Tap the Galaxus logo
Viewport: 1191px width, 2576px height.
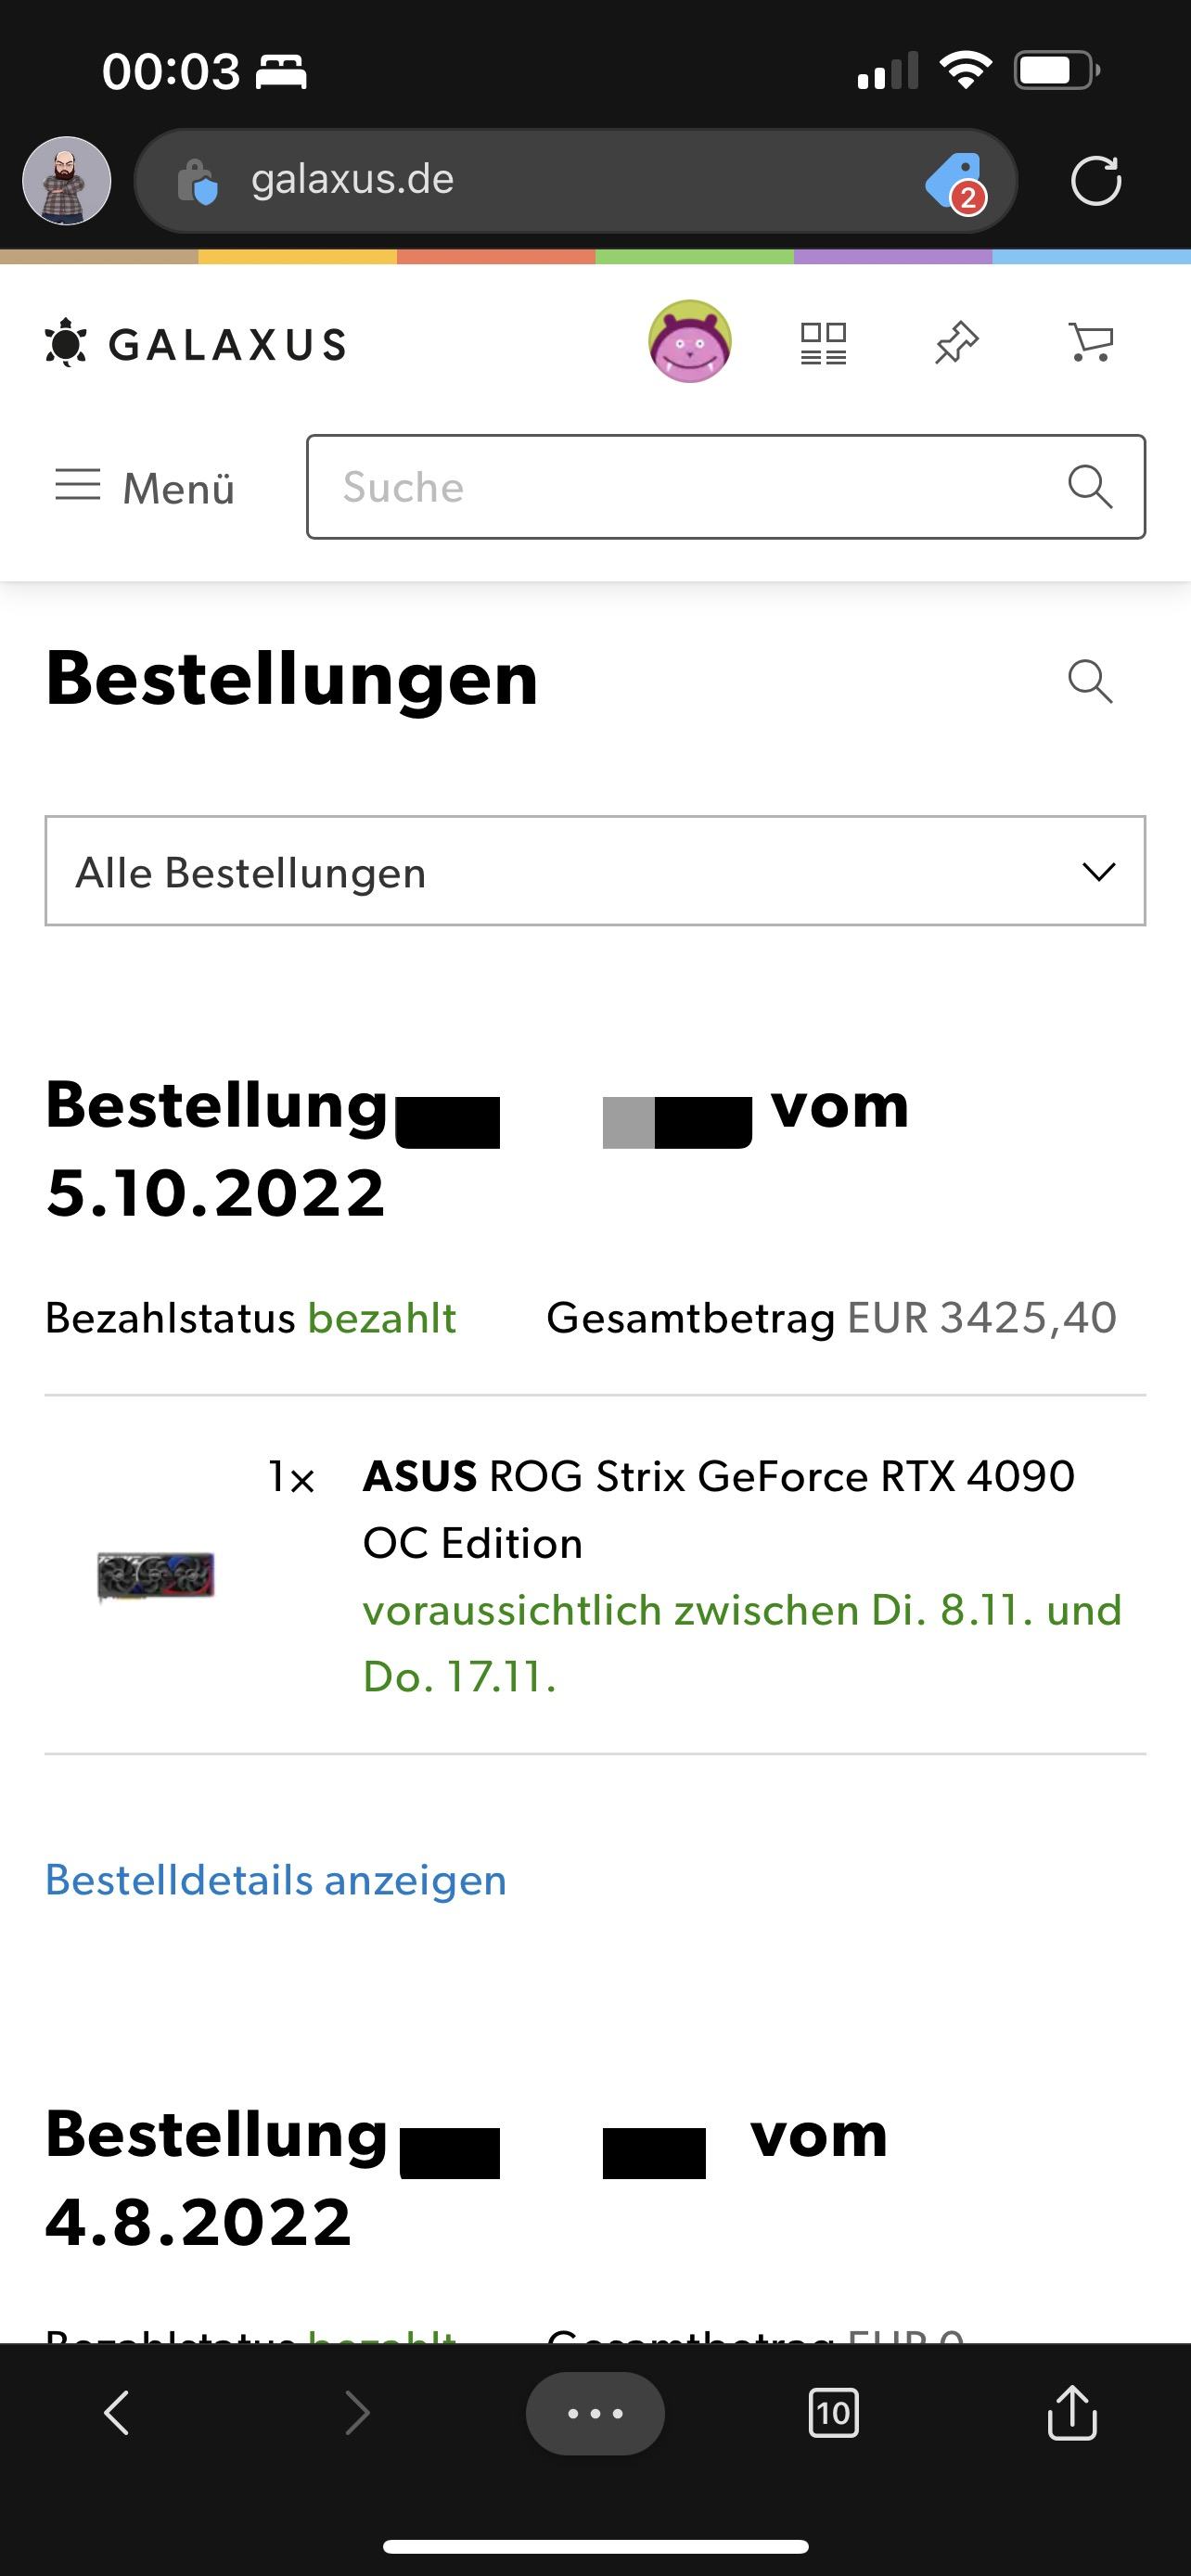pos(197,344)
